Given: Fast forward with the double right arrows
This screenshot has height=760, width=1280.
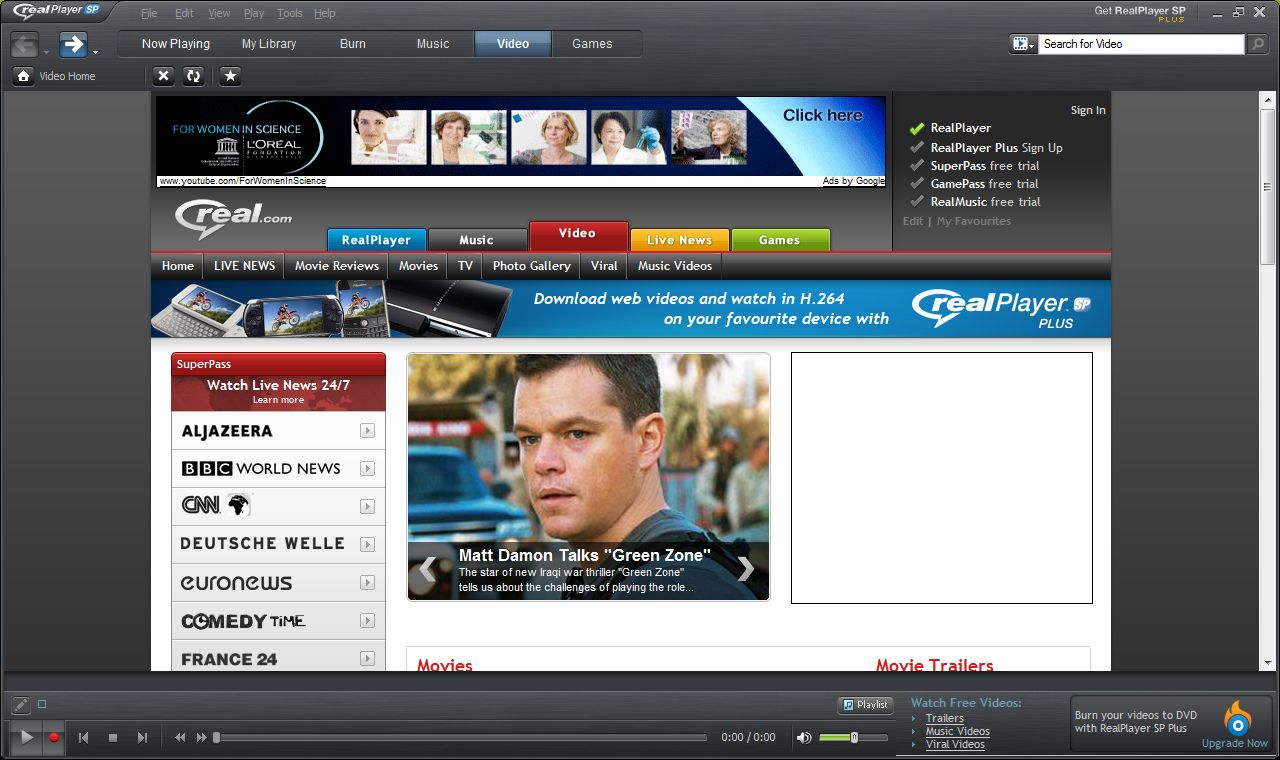Looking at the screenshot, I should [x=201, y=737].
